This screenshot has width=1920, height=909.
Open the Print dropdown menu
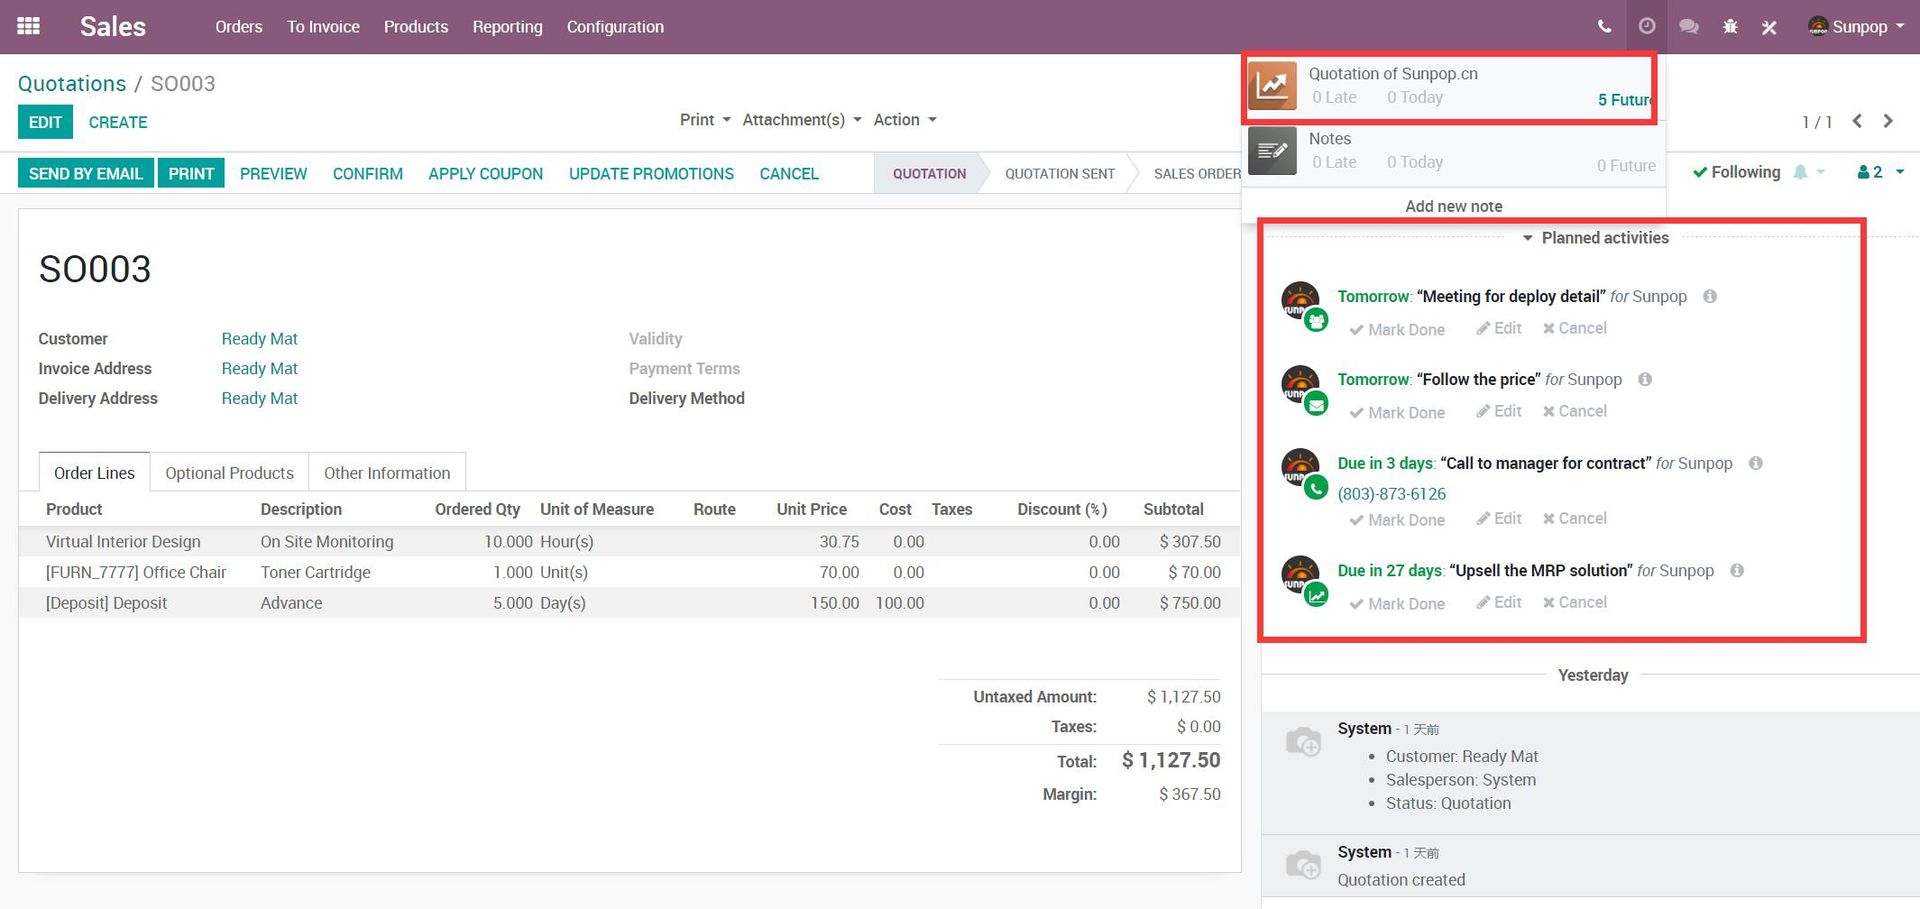[705, 120]
